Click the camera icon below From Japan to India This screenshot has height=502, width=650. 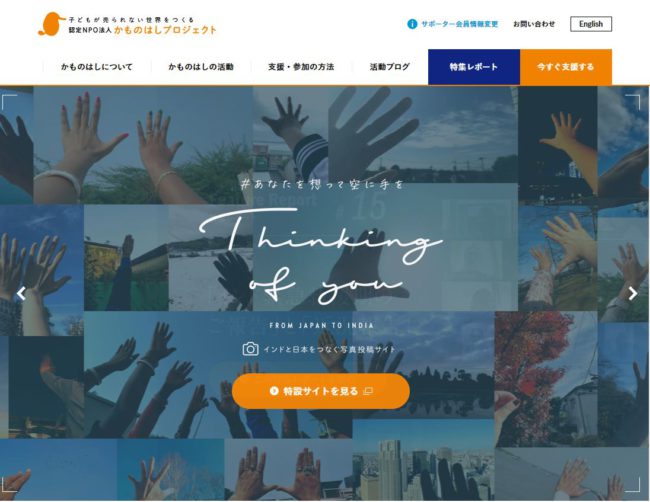(250, 349)
